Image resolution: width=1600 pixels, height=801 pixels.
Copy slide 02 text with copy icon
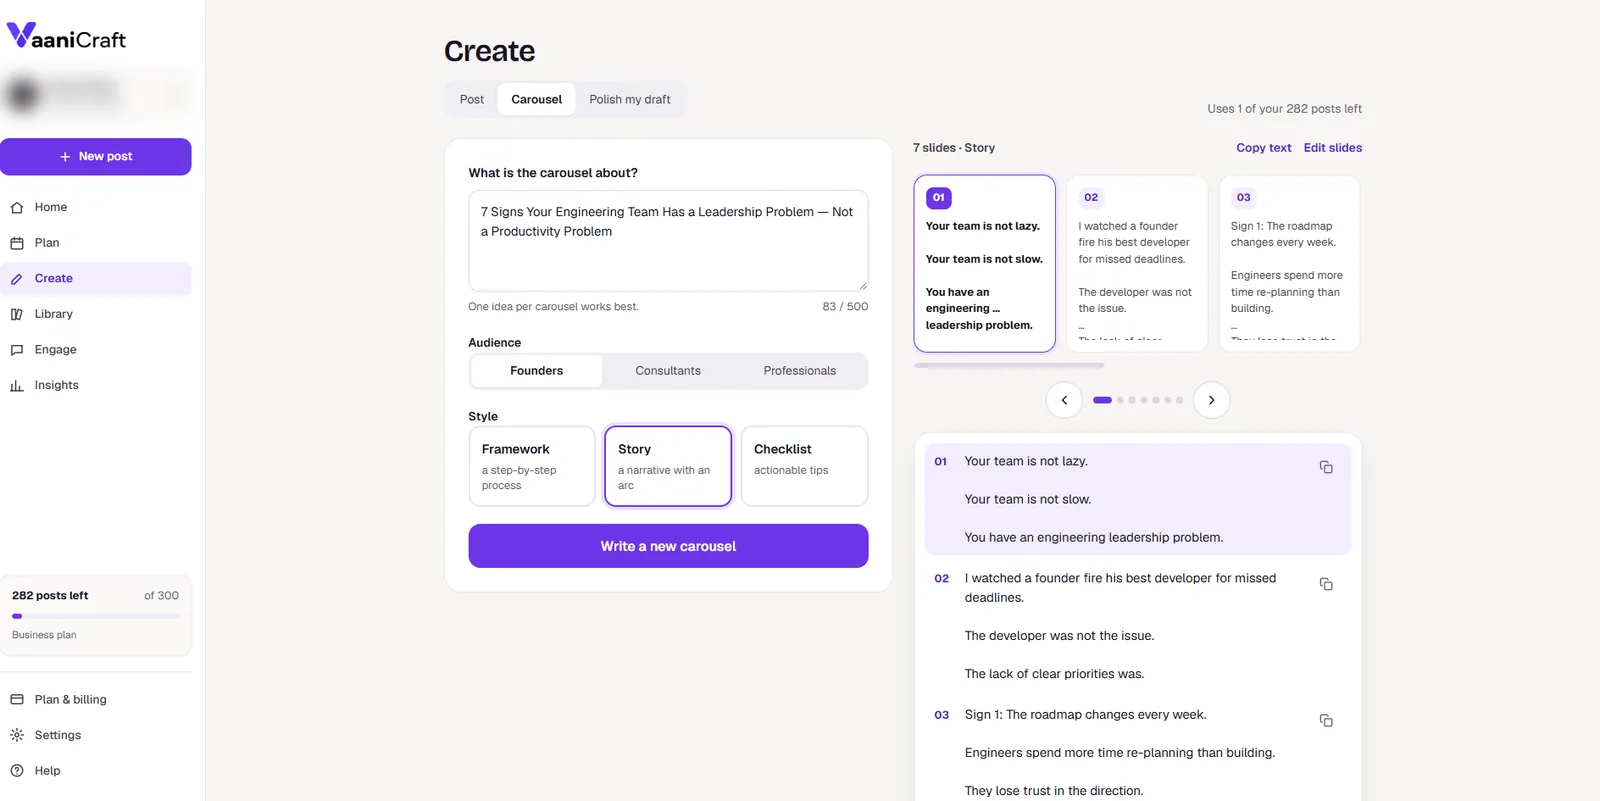(x=1326, y=584)
